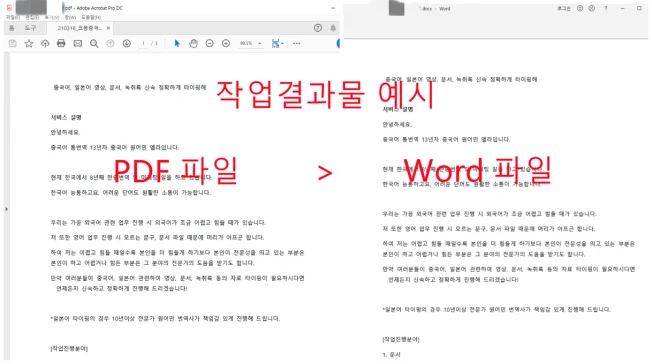Image resolution: width=652 pixels, height=364 pixels.
Task: Click '안녕하세요.' line in the PDF
Action: coord(65,132)
